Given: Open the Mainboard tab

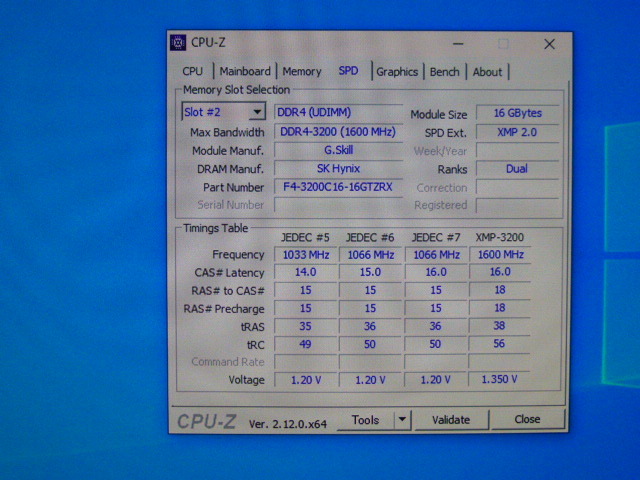Looking at the screenshot, I should (x=245, y=71).
